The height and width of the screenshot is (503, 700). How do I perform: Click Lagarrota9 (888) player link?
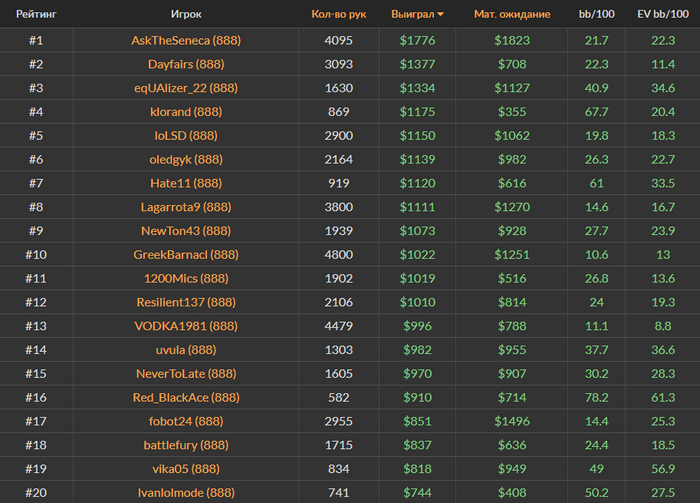pyautogui.click(x=186, y=207)
